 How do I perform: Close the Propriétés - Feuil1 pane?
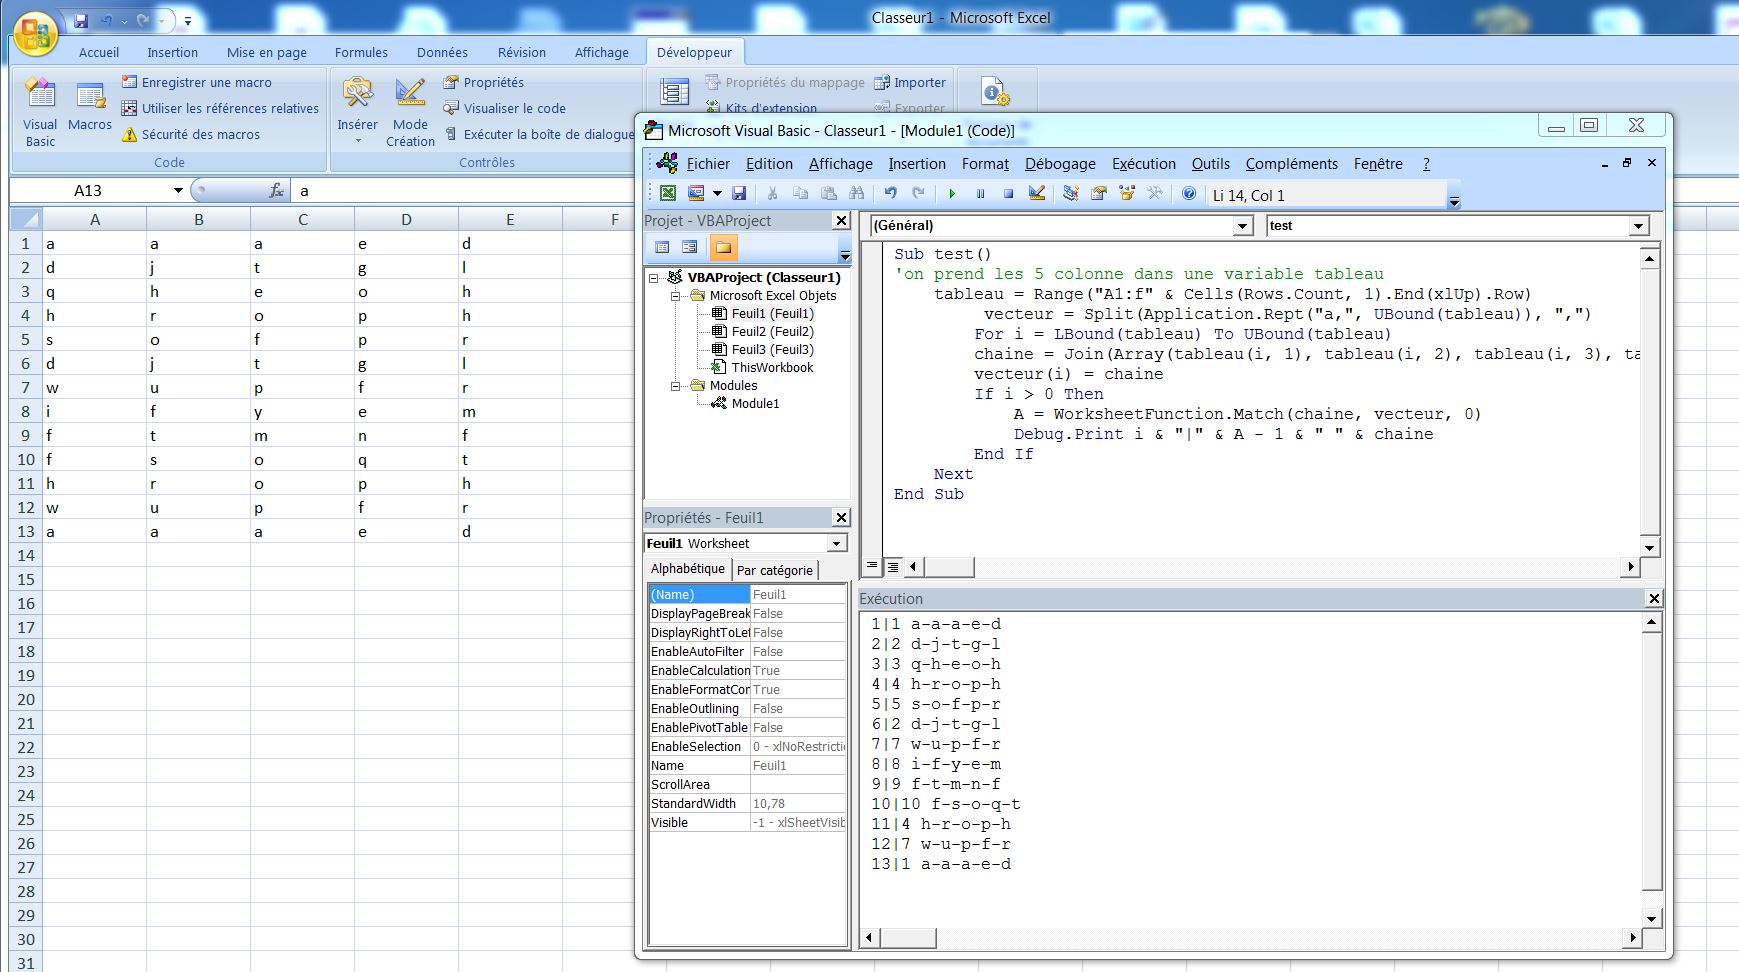coord(841,517)
